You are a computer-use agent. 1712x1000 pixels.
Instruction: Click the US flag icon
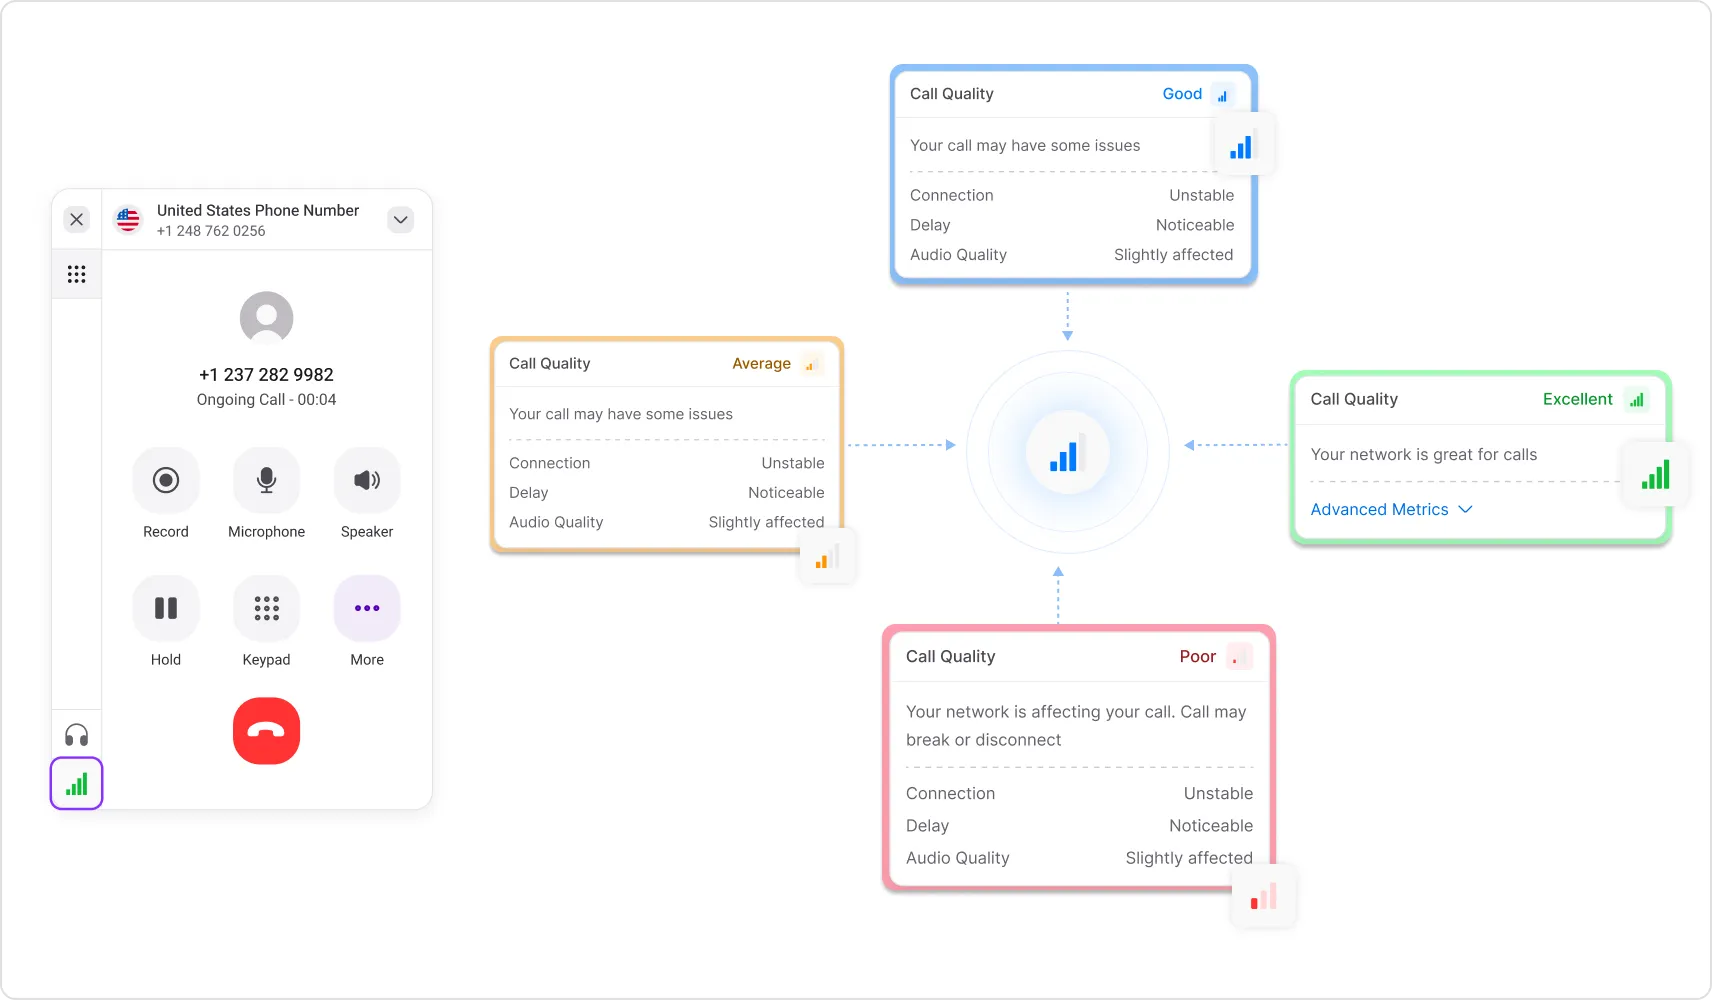coord(128,219)
